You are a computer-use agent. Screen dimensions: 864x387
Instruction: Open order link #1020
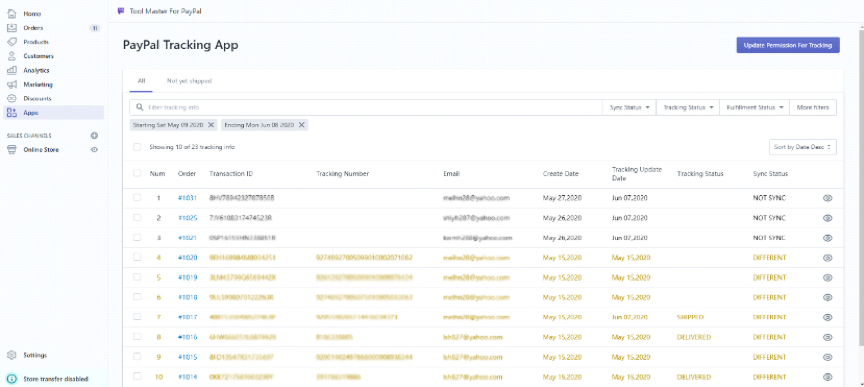coord(187,257)
